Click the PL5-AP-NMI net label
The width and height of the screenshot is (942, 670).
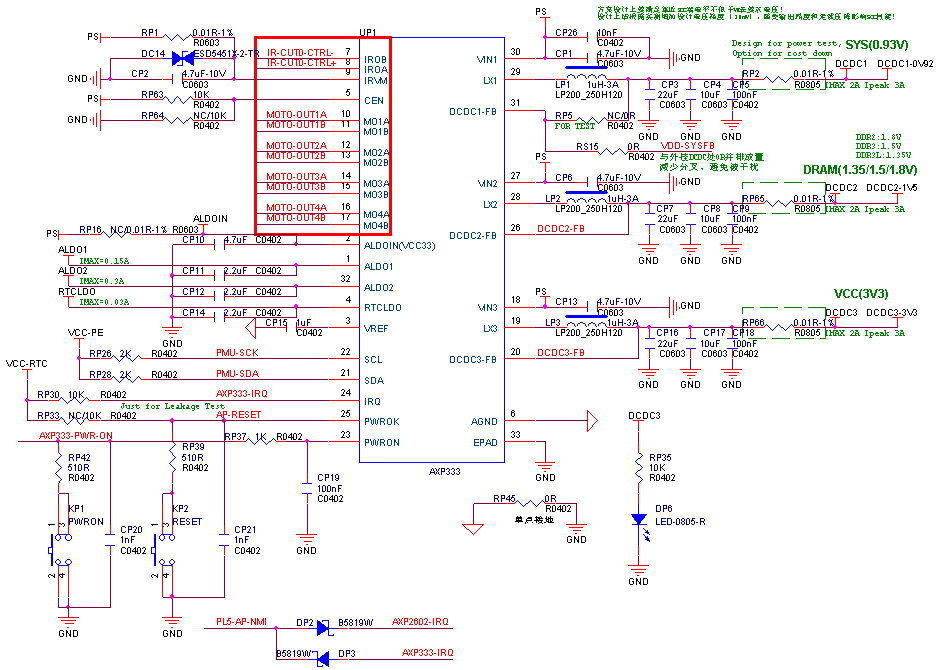241,621
